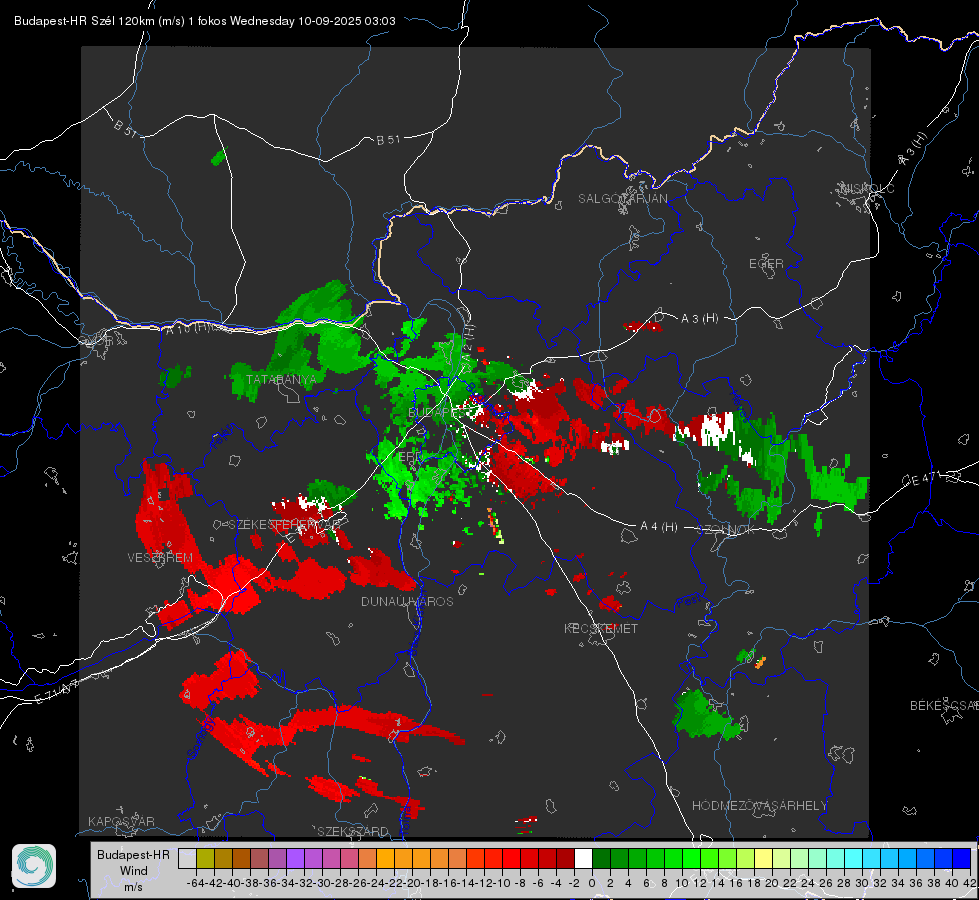The width and height of the screenshot is (979, 900).
Task: Pick the white legend swatch above 0
Action: [583, 858]
